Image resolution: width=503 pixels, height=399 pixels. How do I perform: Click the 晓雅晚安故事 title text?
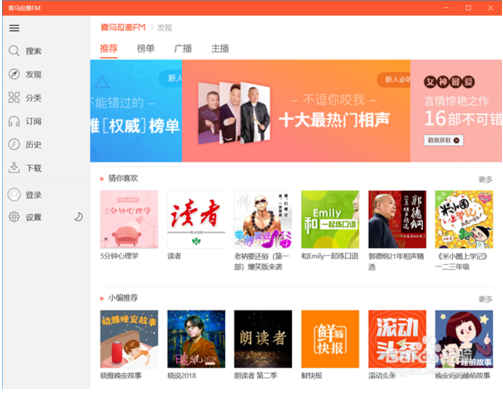[x=121, y=376]
